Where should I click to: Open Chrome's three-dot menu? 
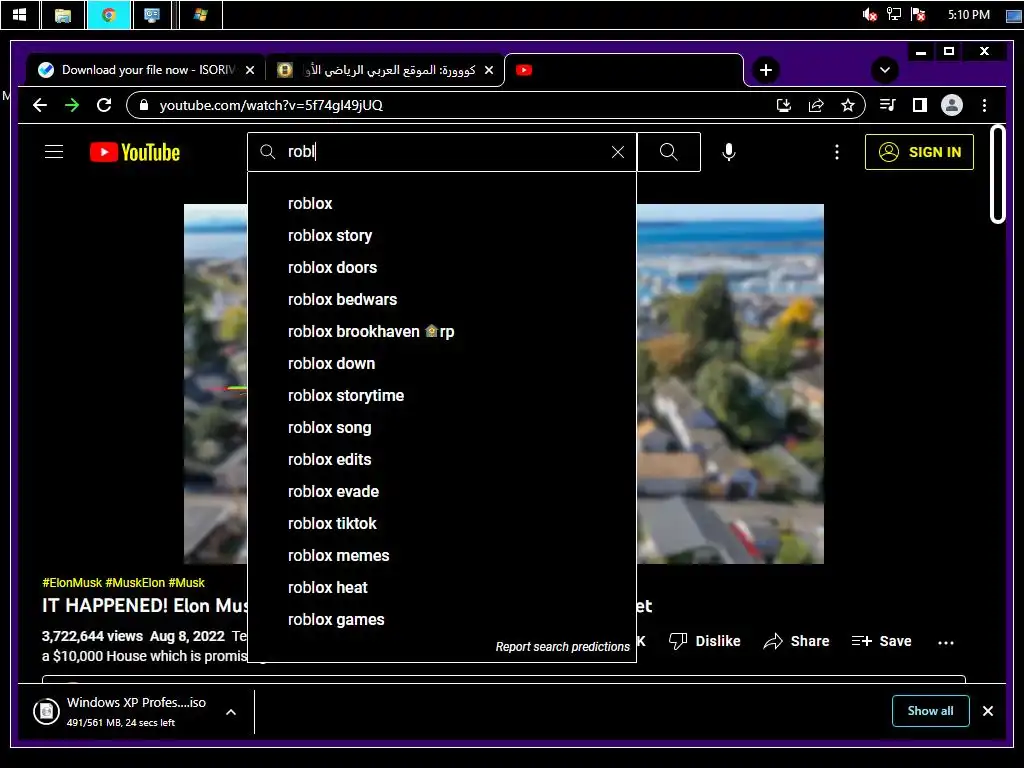tap(984, 105)
